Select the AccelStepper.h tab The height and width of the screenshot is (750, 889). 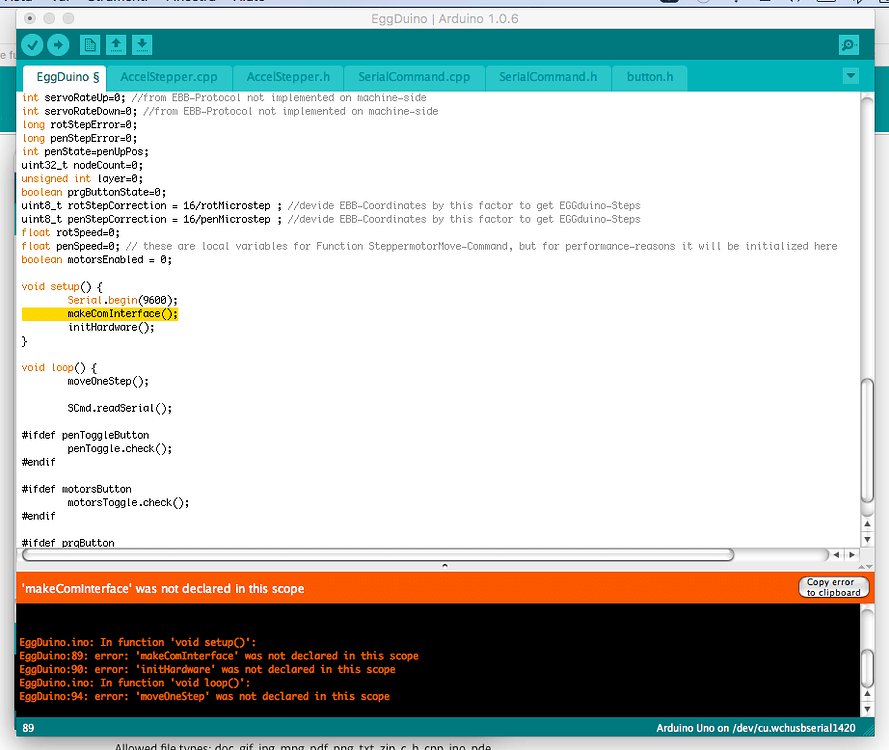point(287,76)
